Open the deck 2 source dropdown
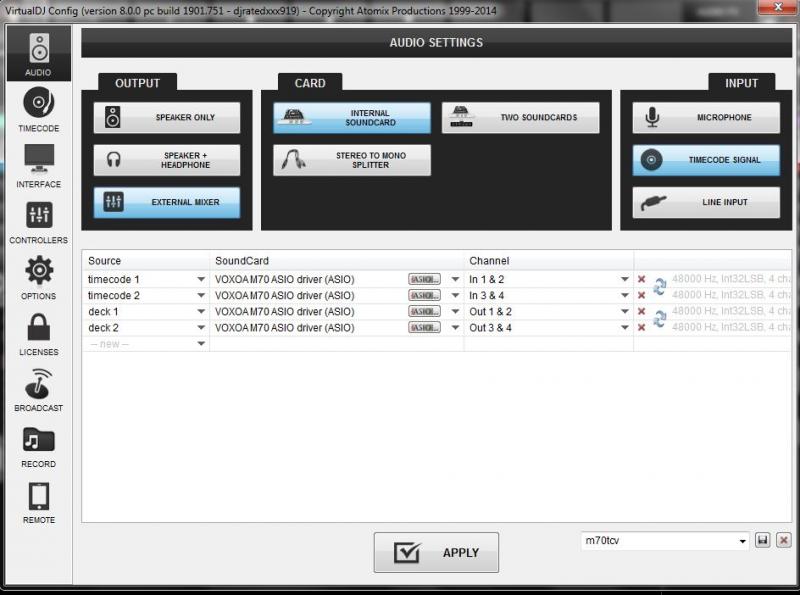 pos(201,328)
